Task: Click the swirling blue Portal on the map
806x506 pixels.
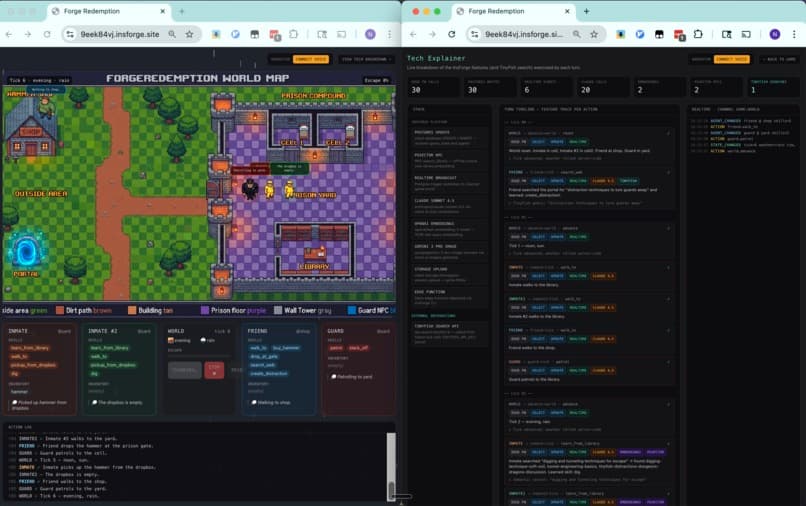Action: pos(26,251)
